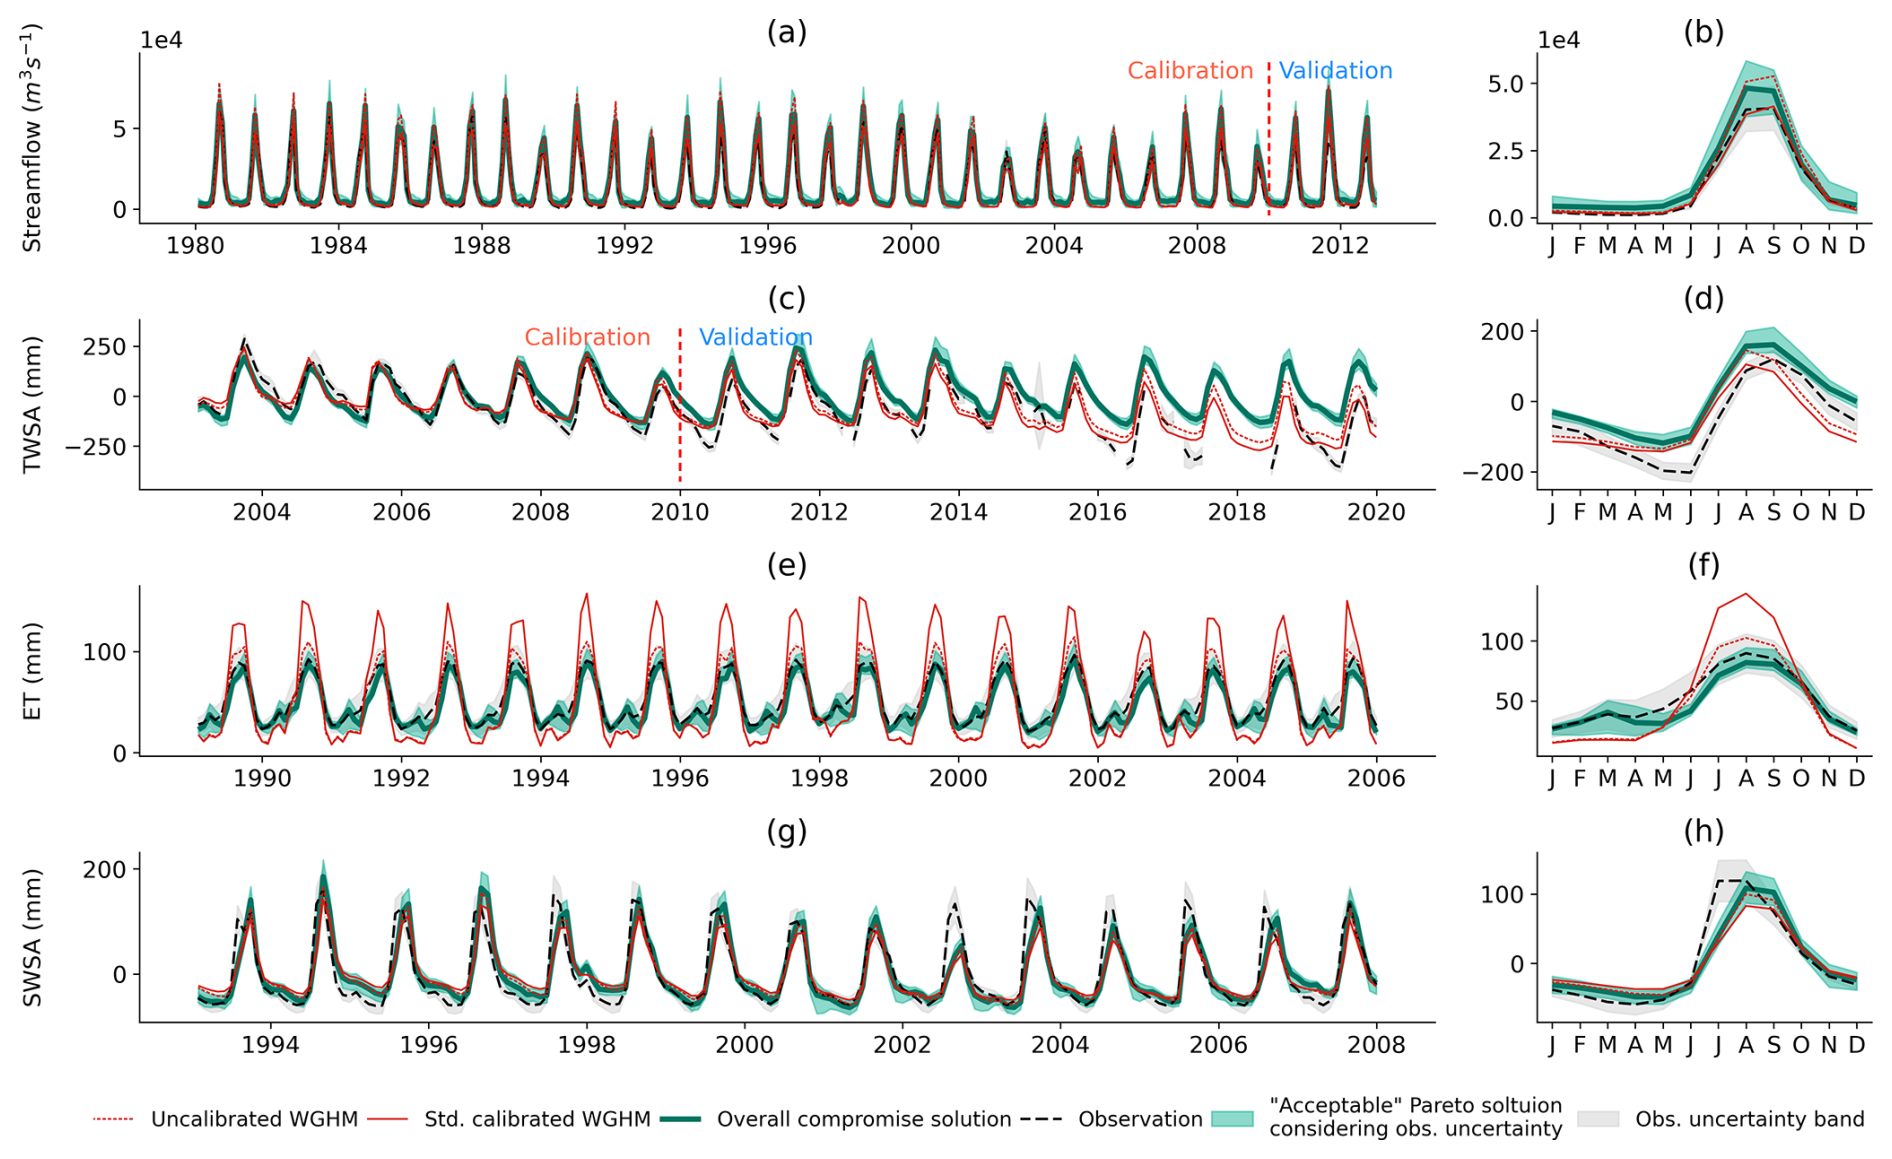The image size is (1892, 1159).
Task: Click the 1980 tick on the streamflow time axis
Action: click(x=195, y=246)
